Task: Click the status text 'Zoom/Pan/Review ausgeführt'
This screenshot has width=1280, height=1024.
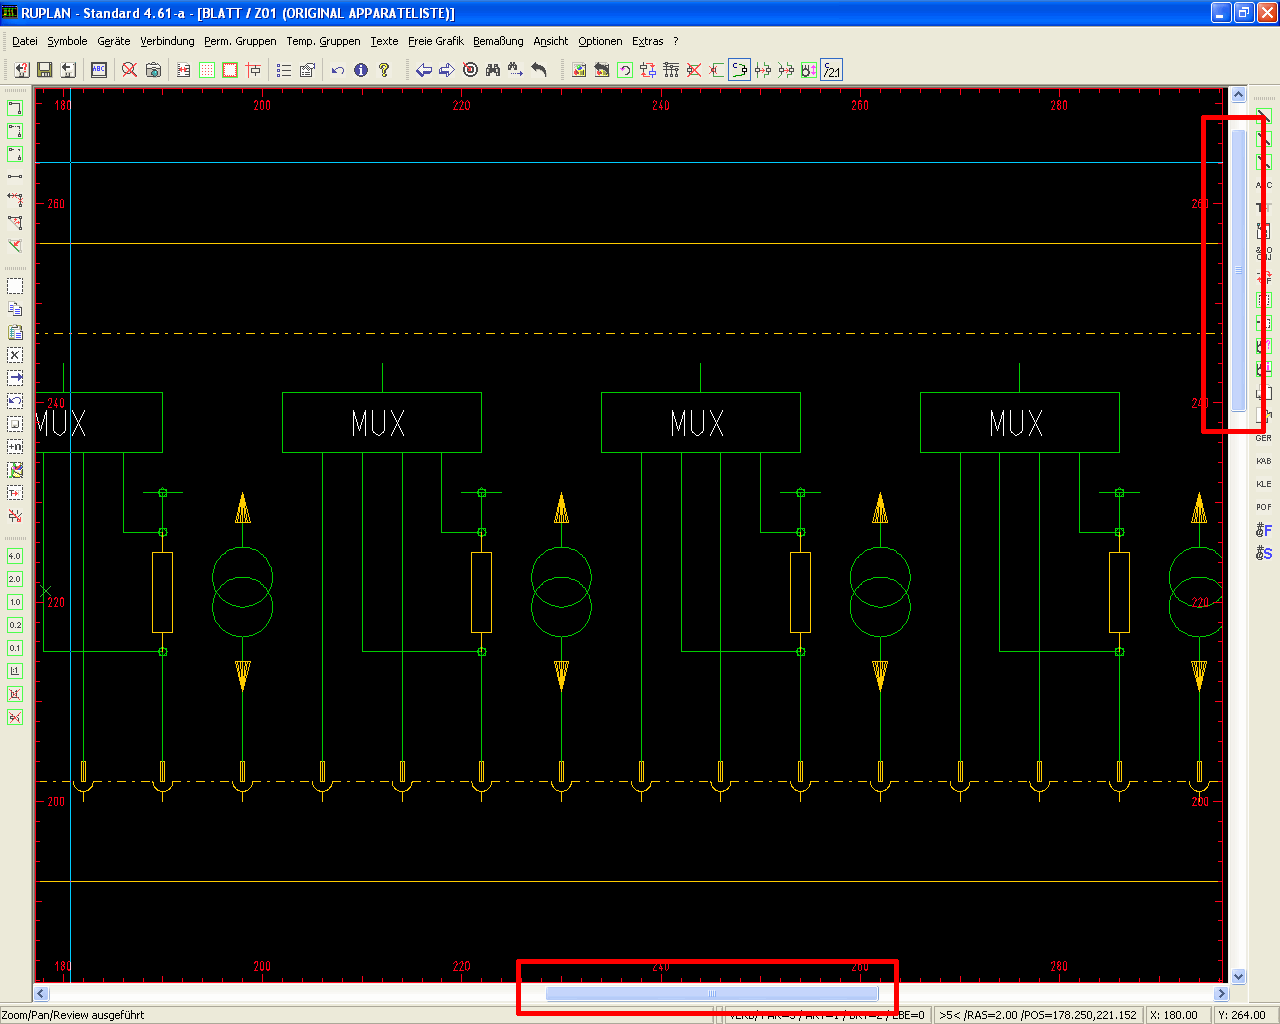Action: coord(73,1015)
